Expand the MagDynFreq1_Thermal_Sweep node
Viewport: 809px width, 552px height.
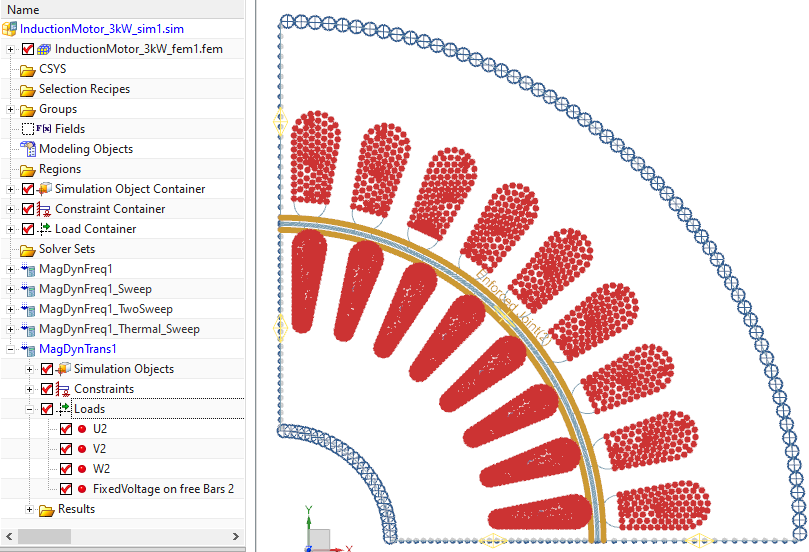tap(10, 329)
